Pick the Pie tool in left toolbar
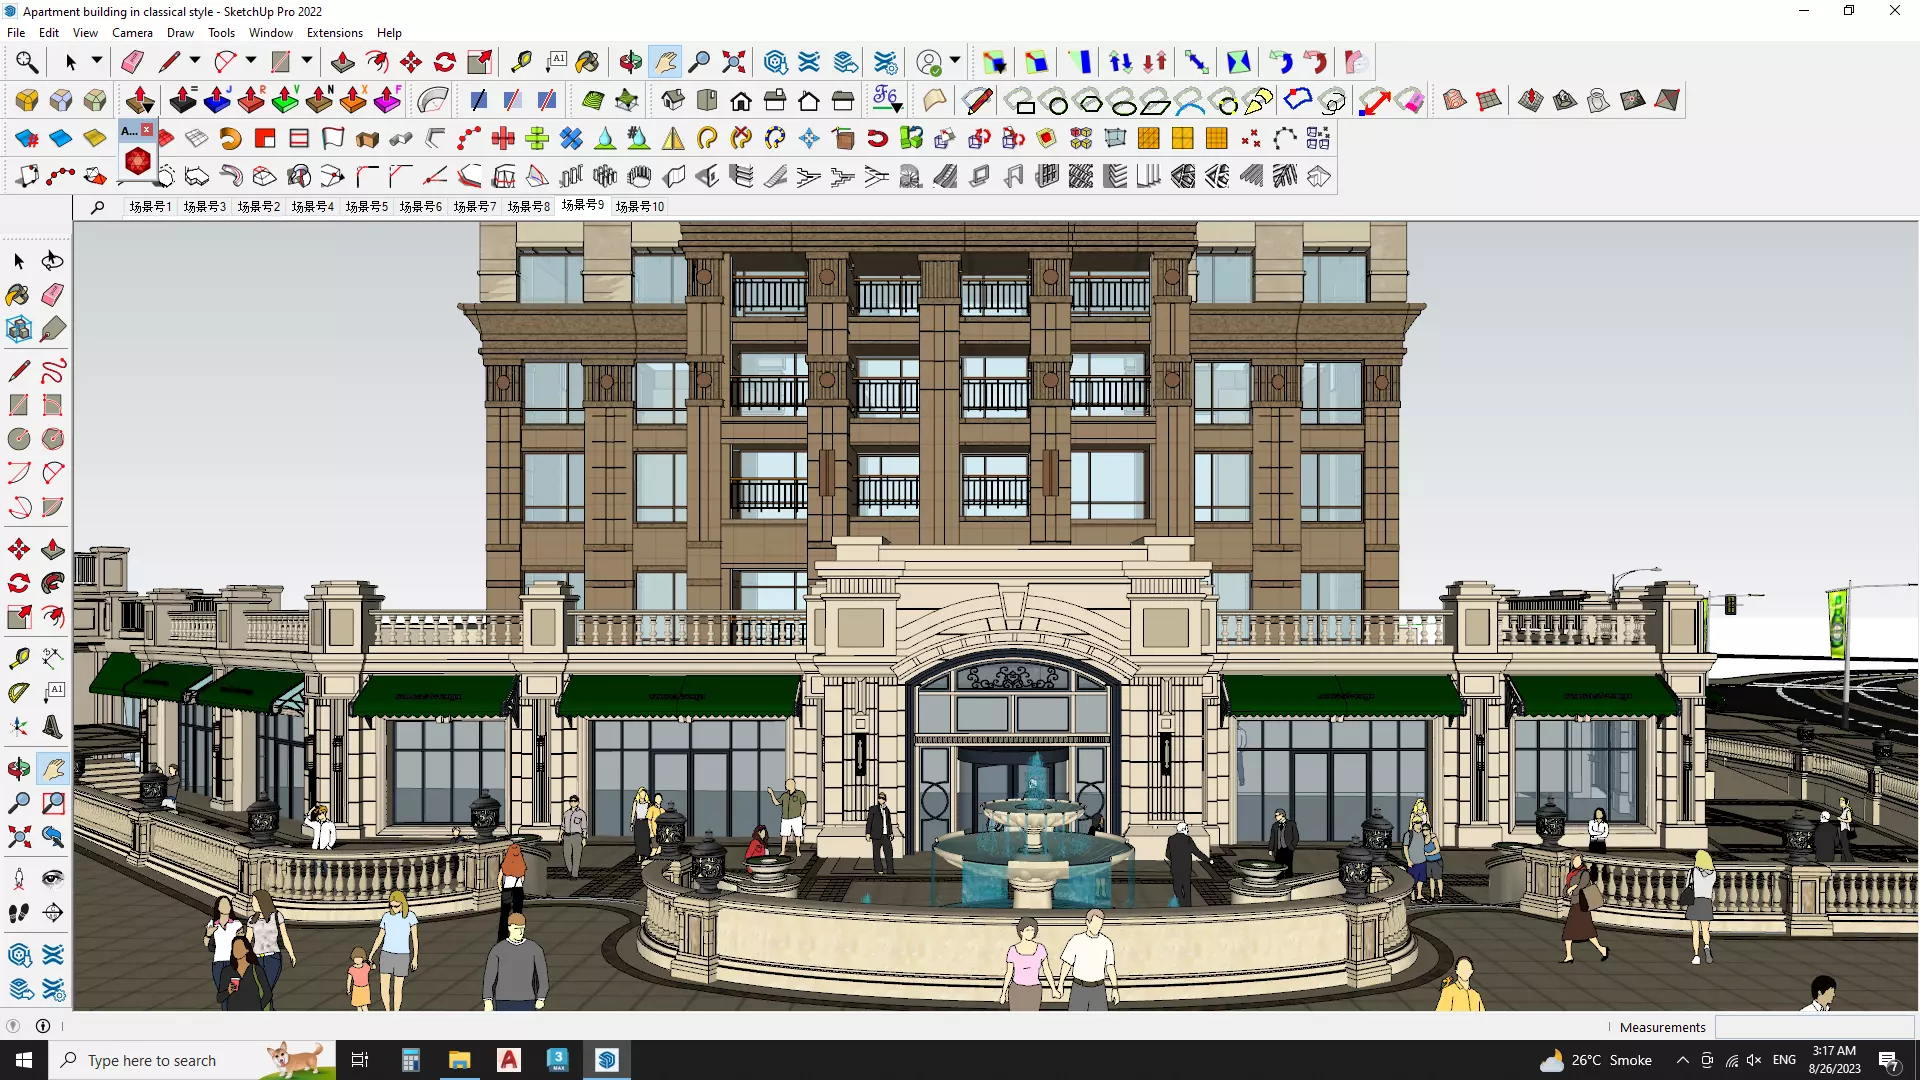This screenshot has height=1080, width=1920. [53, 507]
